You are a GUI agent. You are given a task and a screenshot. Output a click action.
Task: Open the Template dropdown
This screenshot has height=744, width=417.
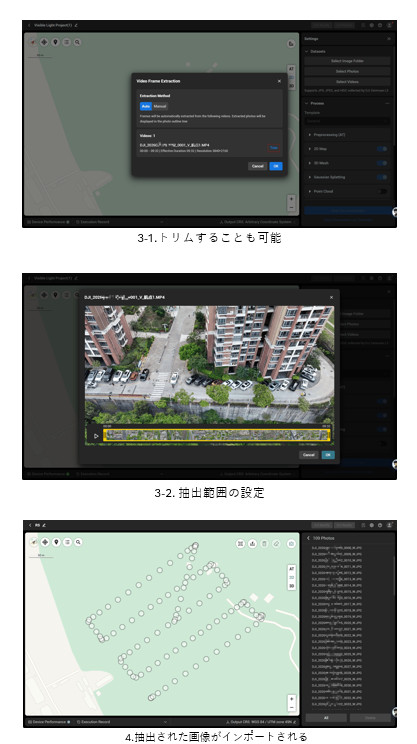347,121
